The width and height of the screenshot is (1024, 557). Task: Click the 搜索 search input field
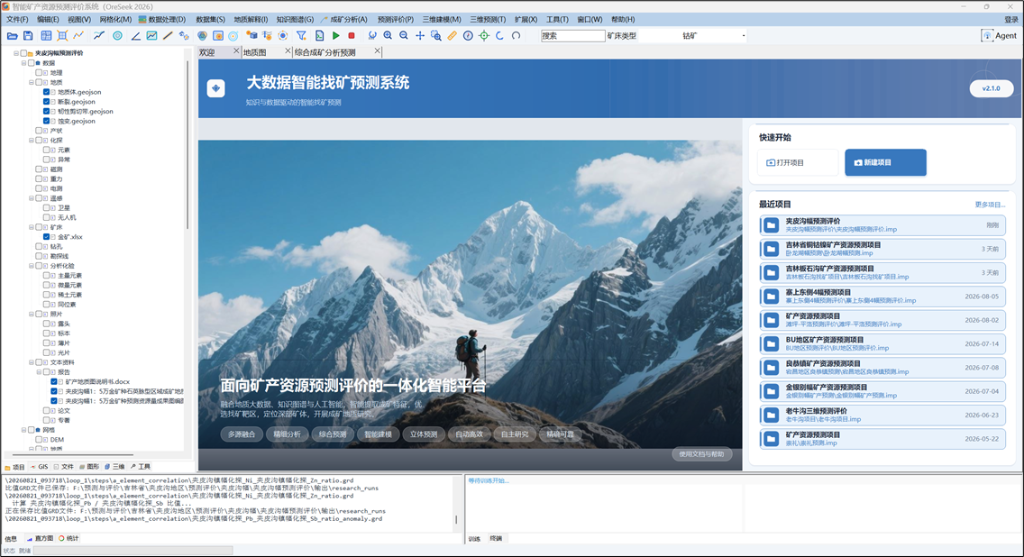pyautogui.click(x=573, y=36)
